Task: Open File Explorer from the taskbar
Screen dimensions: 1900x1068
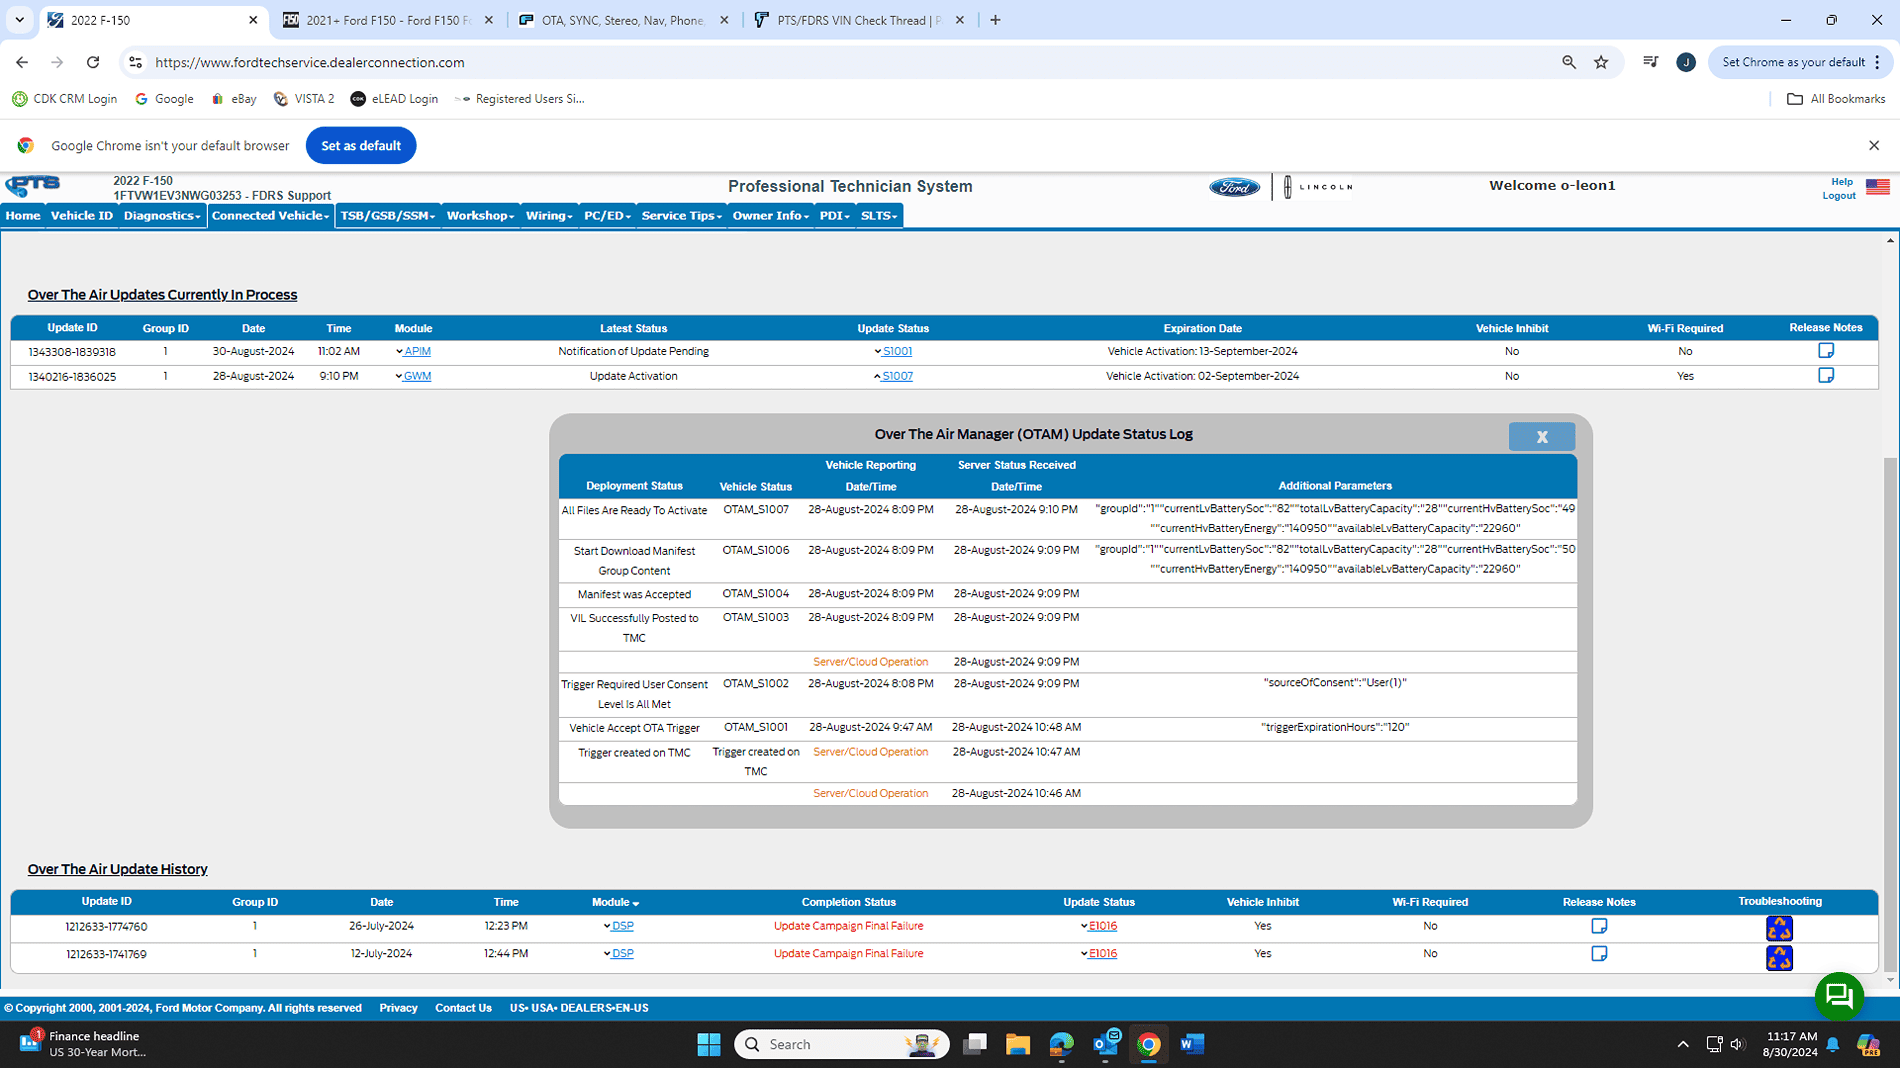Action: (1017, 1044)
